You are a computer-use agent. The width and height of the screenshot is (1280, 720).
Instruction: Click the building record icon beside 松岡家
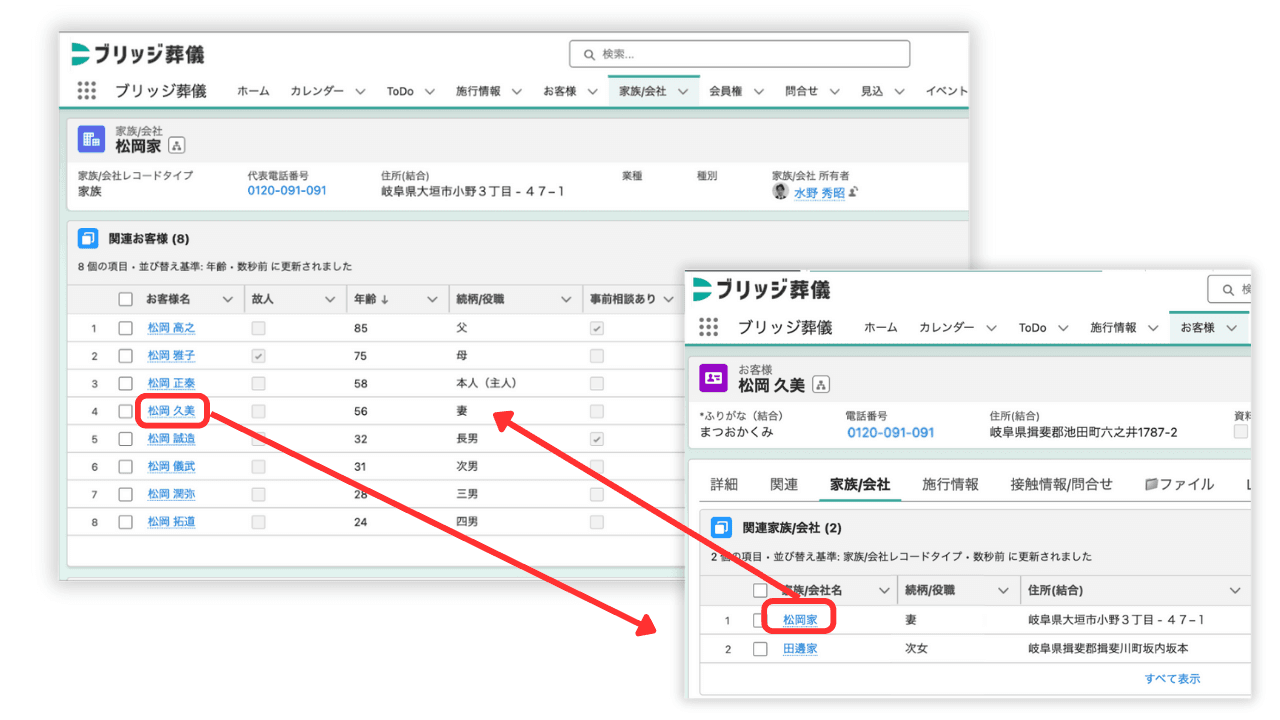92,139
